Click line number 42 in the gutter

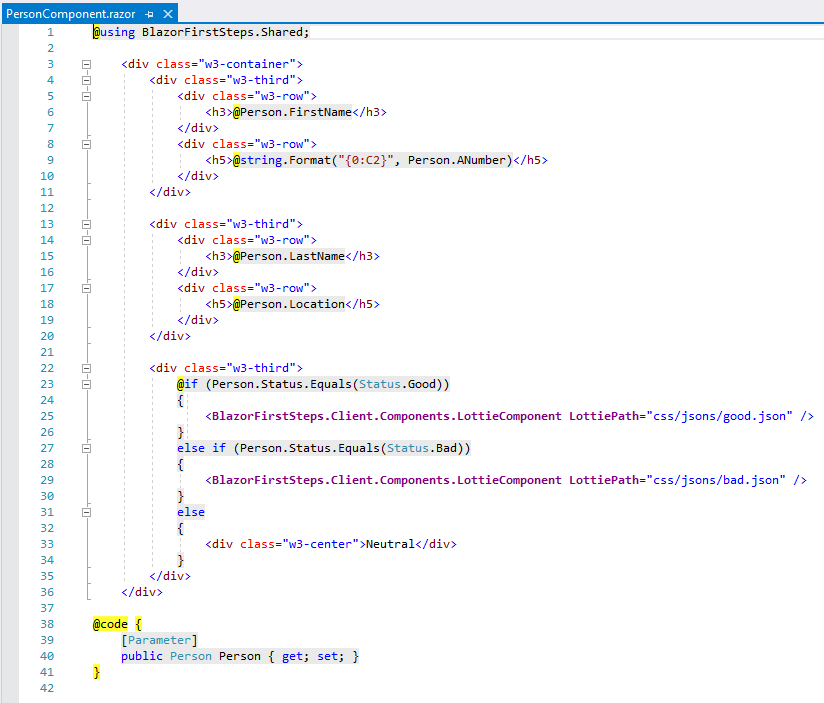(x=47, y=688)
